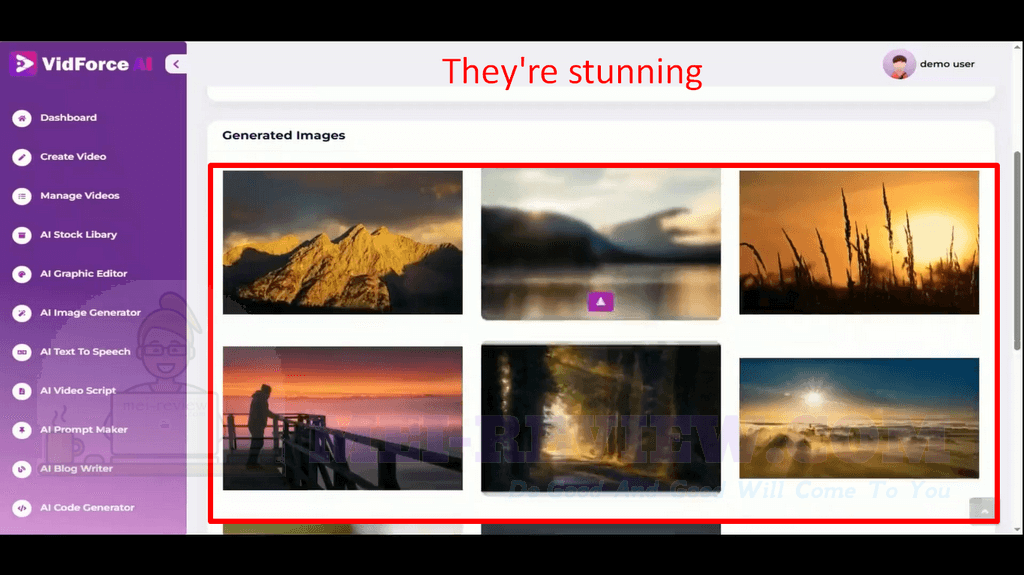Open the demo user account menu
The image size is (1024, 575).
coord(929,64)
